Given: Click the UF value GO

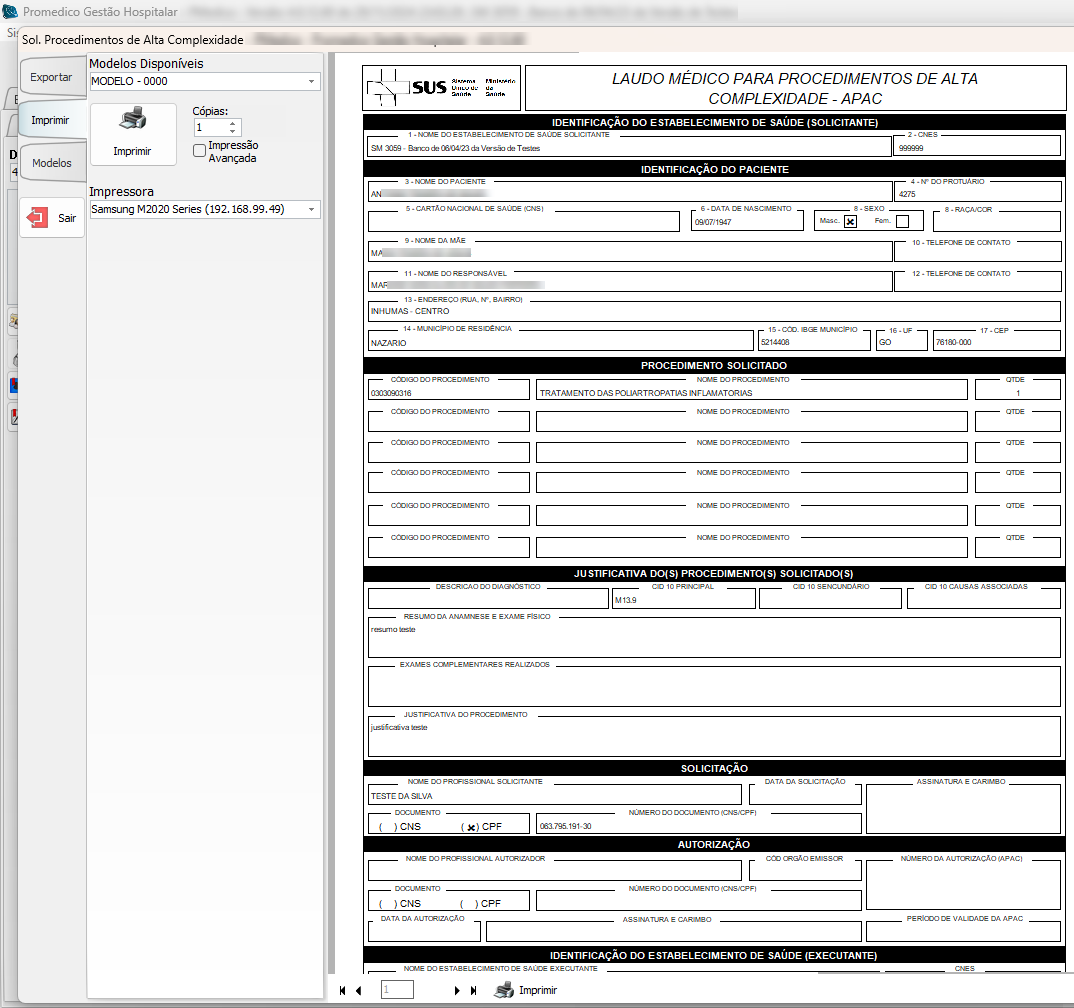Looking at the screenshot, I should click(x=885, y=342).
